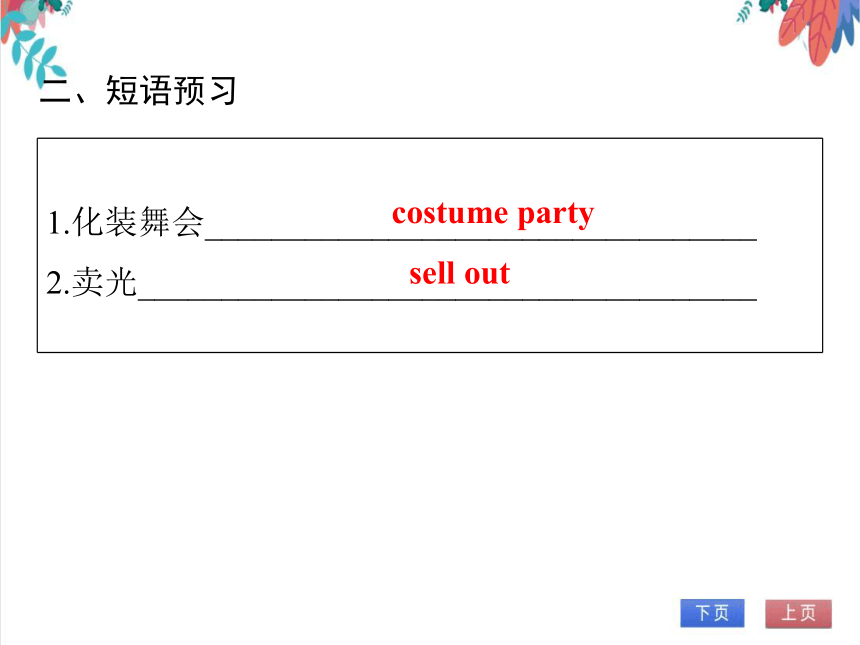The image size is (860, 645).
Task: Click the item number '2.' label
Action: pos(58,284)
